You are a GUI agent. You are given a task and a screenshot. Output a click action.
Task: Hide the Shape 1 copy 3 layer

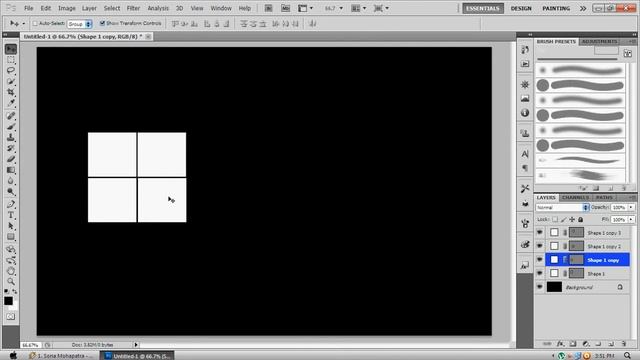540,232
